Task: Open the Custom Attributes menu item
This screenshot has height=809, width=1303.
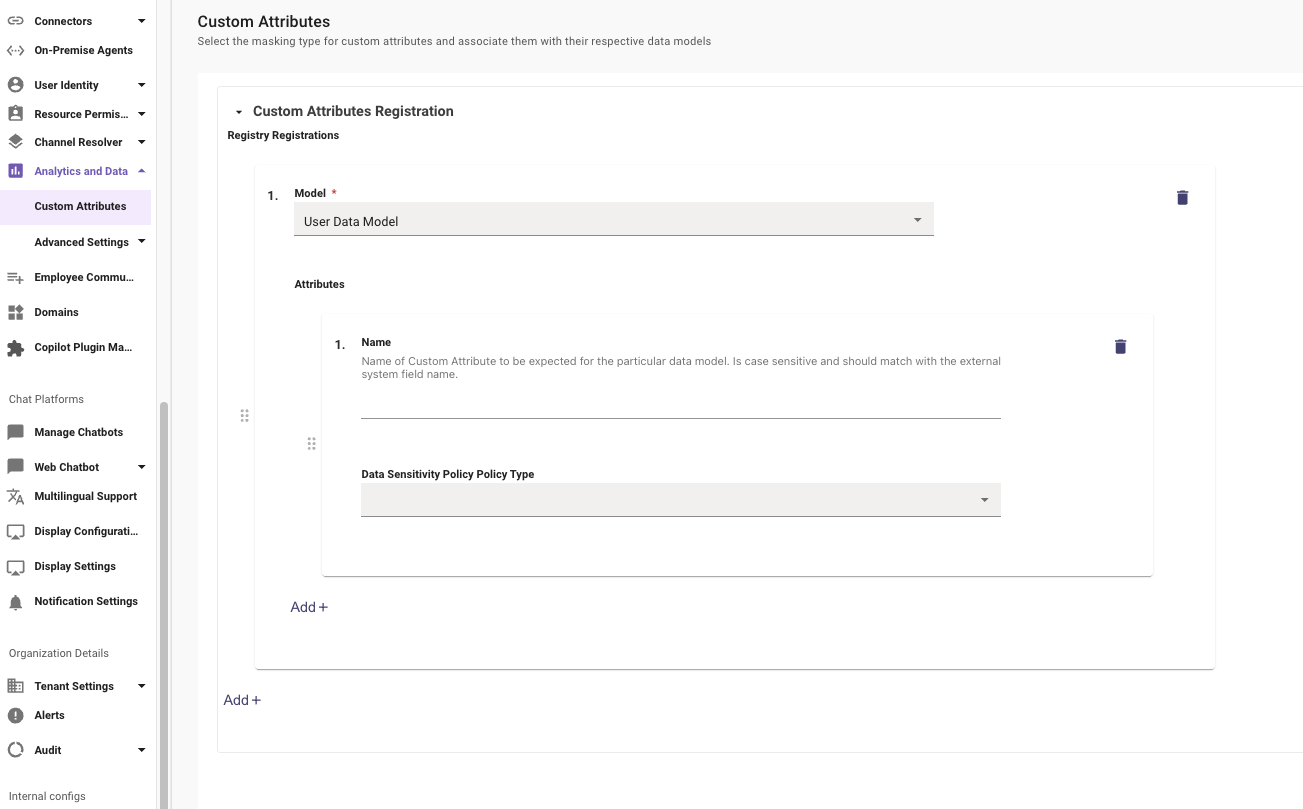Action: [x=80, y=207]
